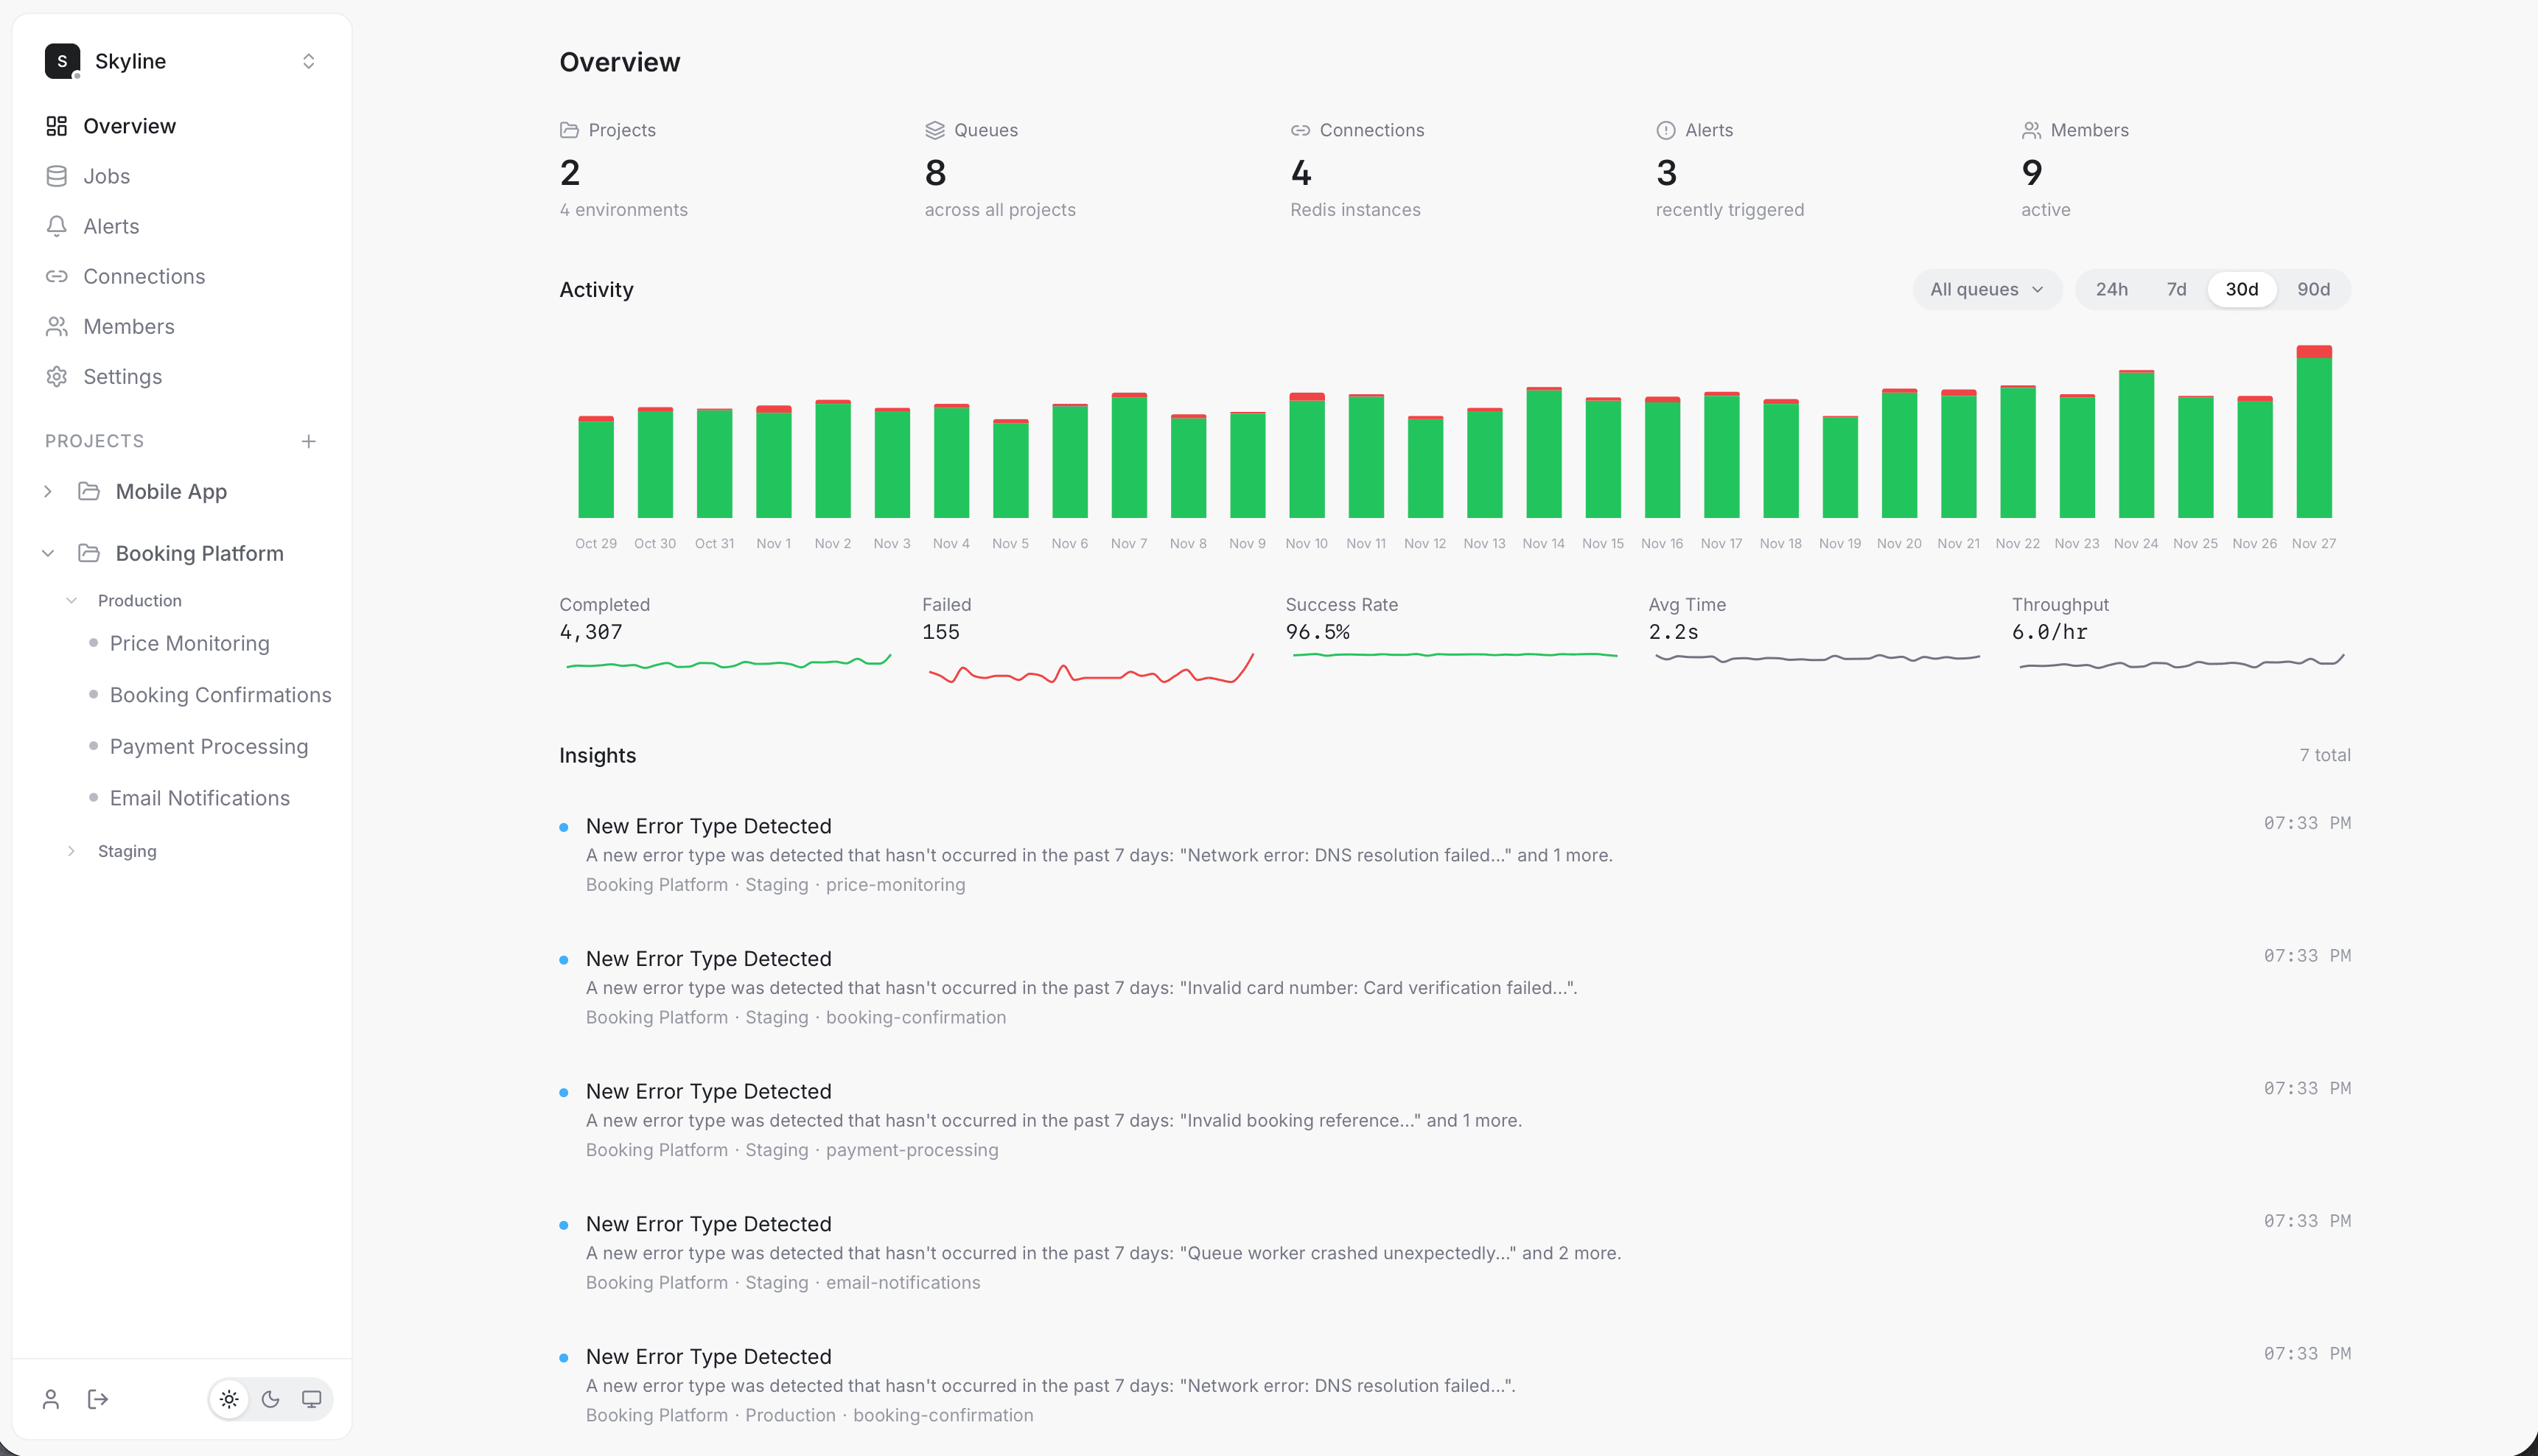The image size is (2538, 1456).
Task: Open the All queues dropdown
Action: (x=1986, y=289)
